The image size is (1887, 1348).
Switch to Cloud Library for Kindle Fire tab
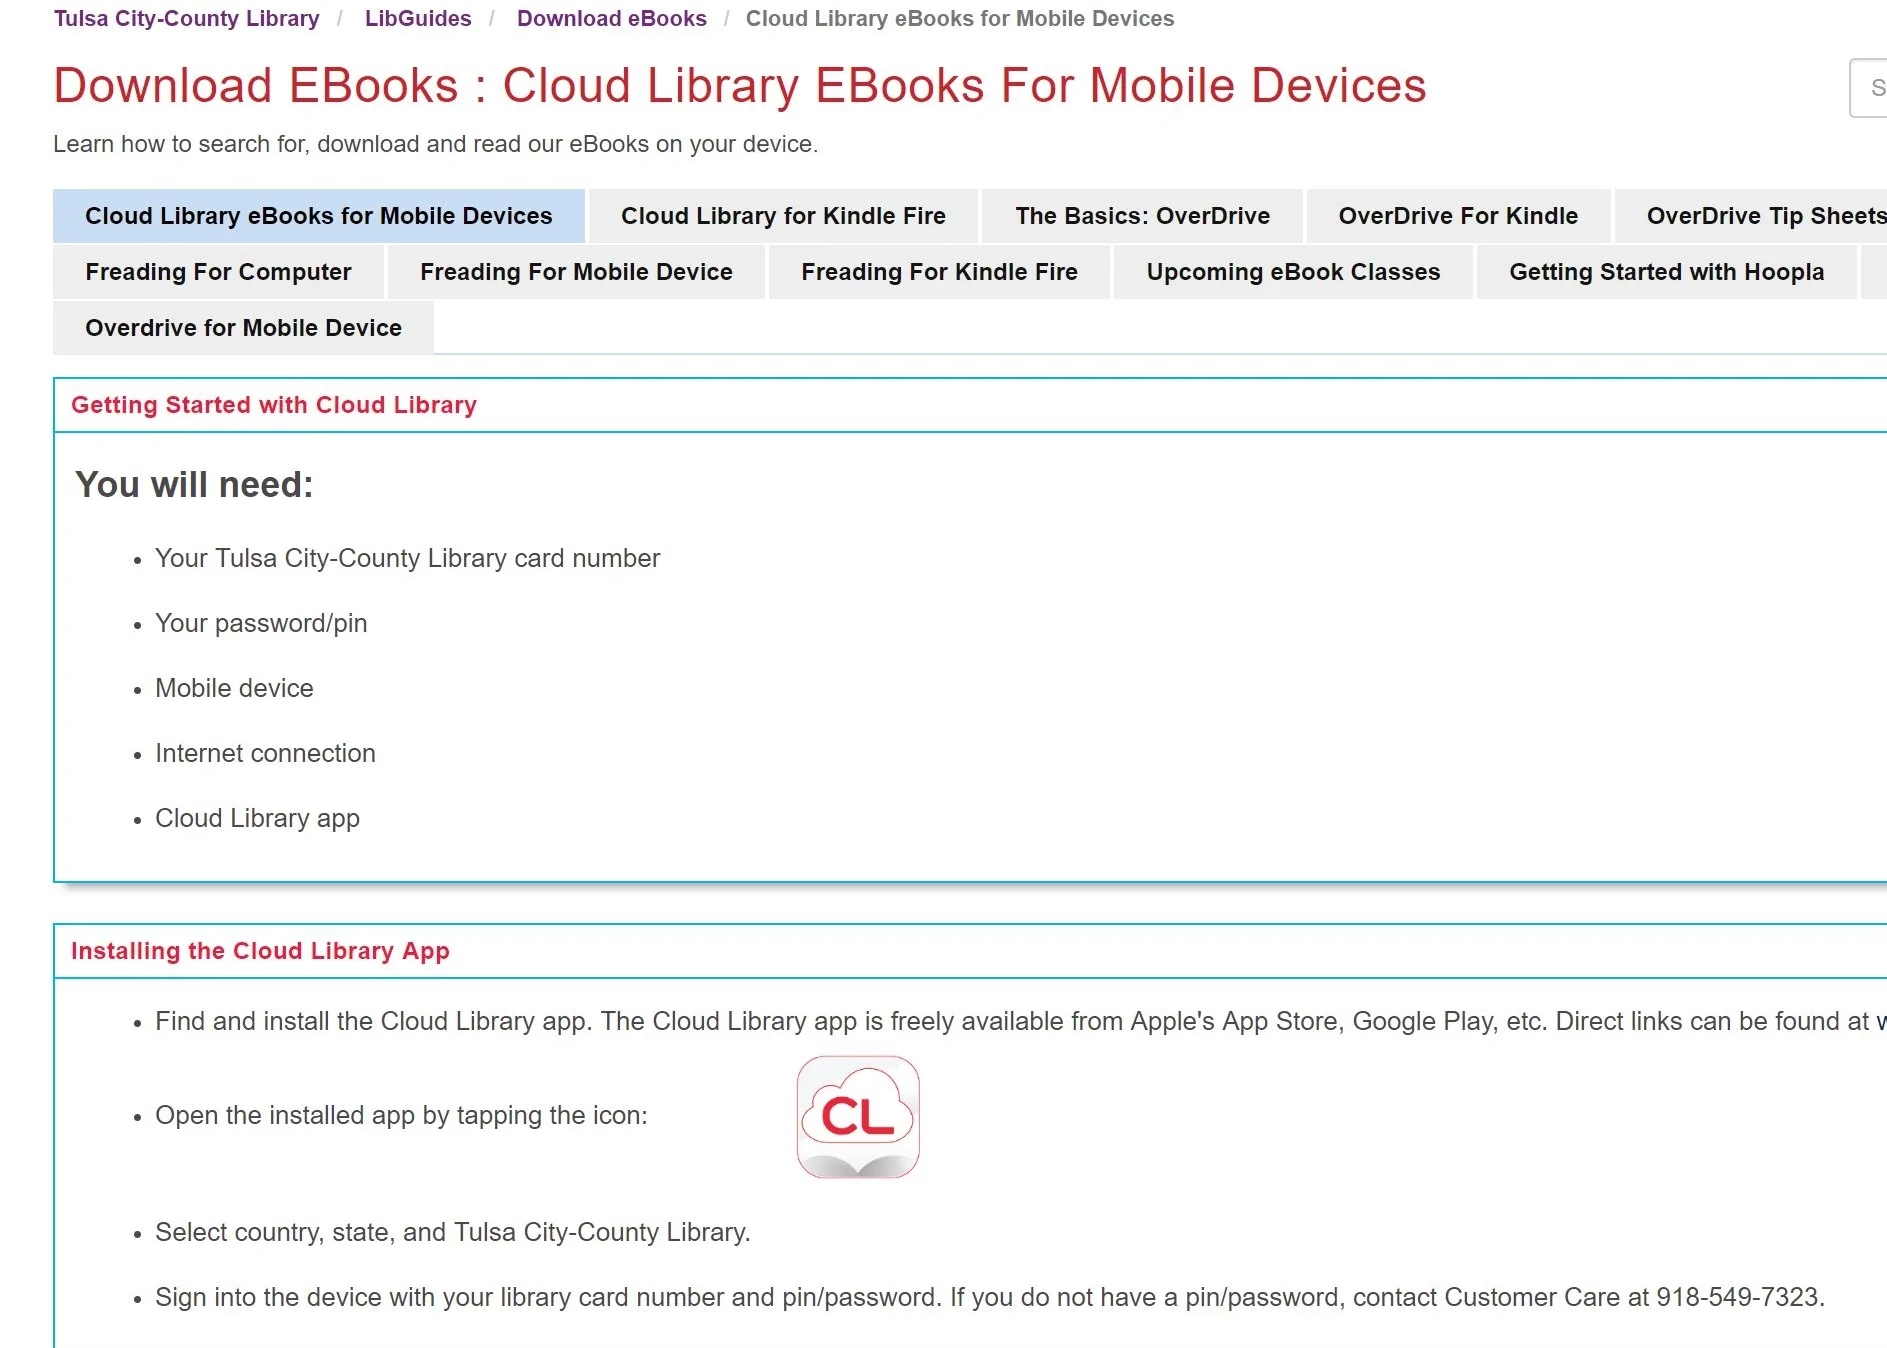tap(783, 216)
